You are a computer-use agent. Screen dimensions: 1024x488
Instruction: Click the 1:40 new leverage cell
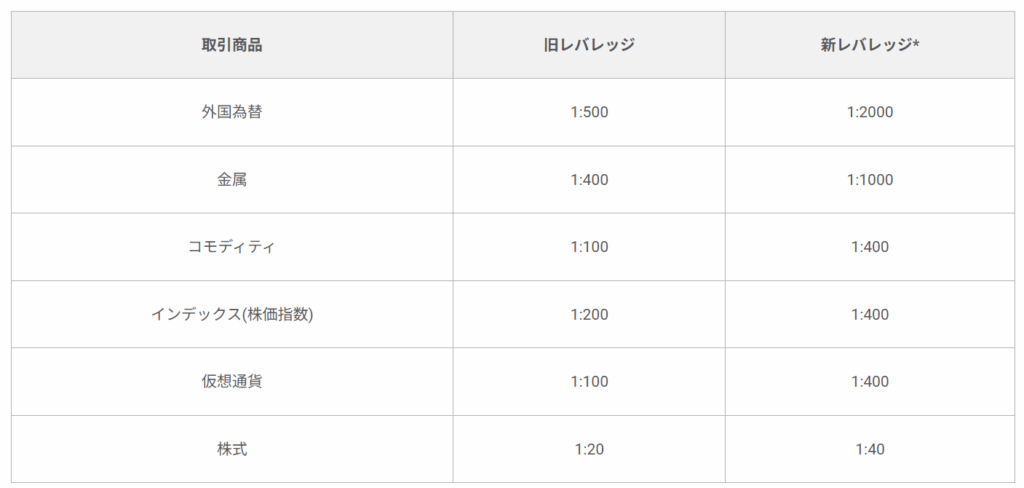[869, 449]
